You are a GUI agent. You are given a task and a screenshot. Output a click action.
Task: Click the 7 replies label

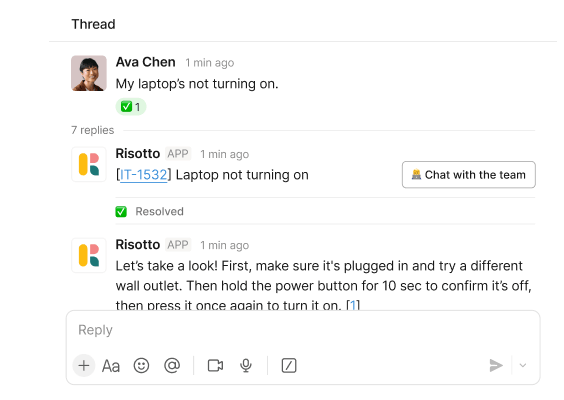click(92, 130)
